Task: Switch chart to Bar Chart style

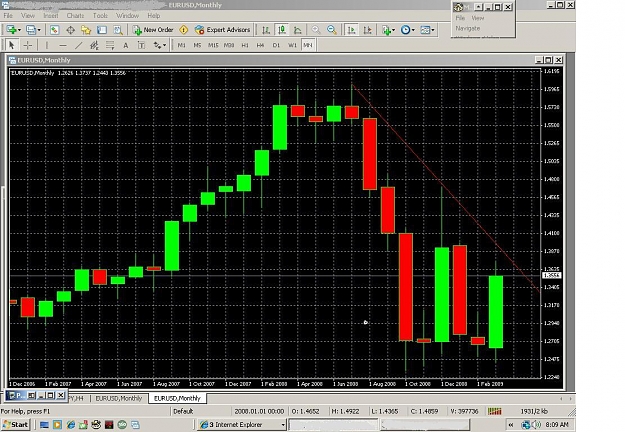Action: coord(266,30)
